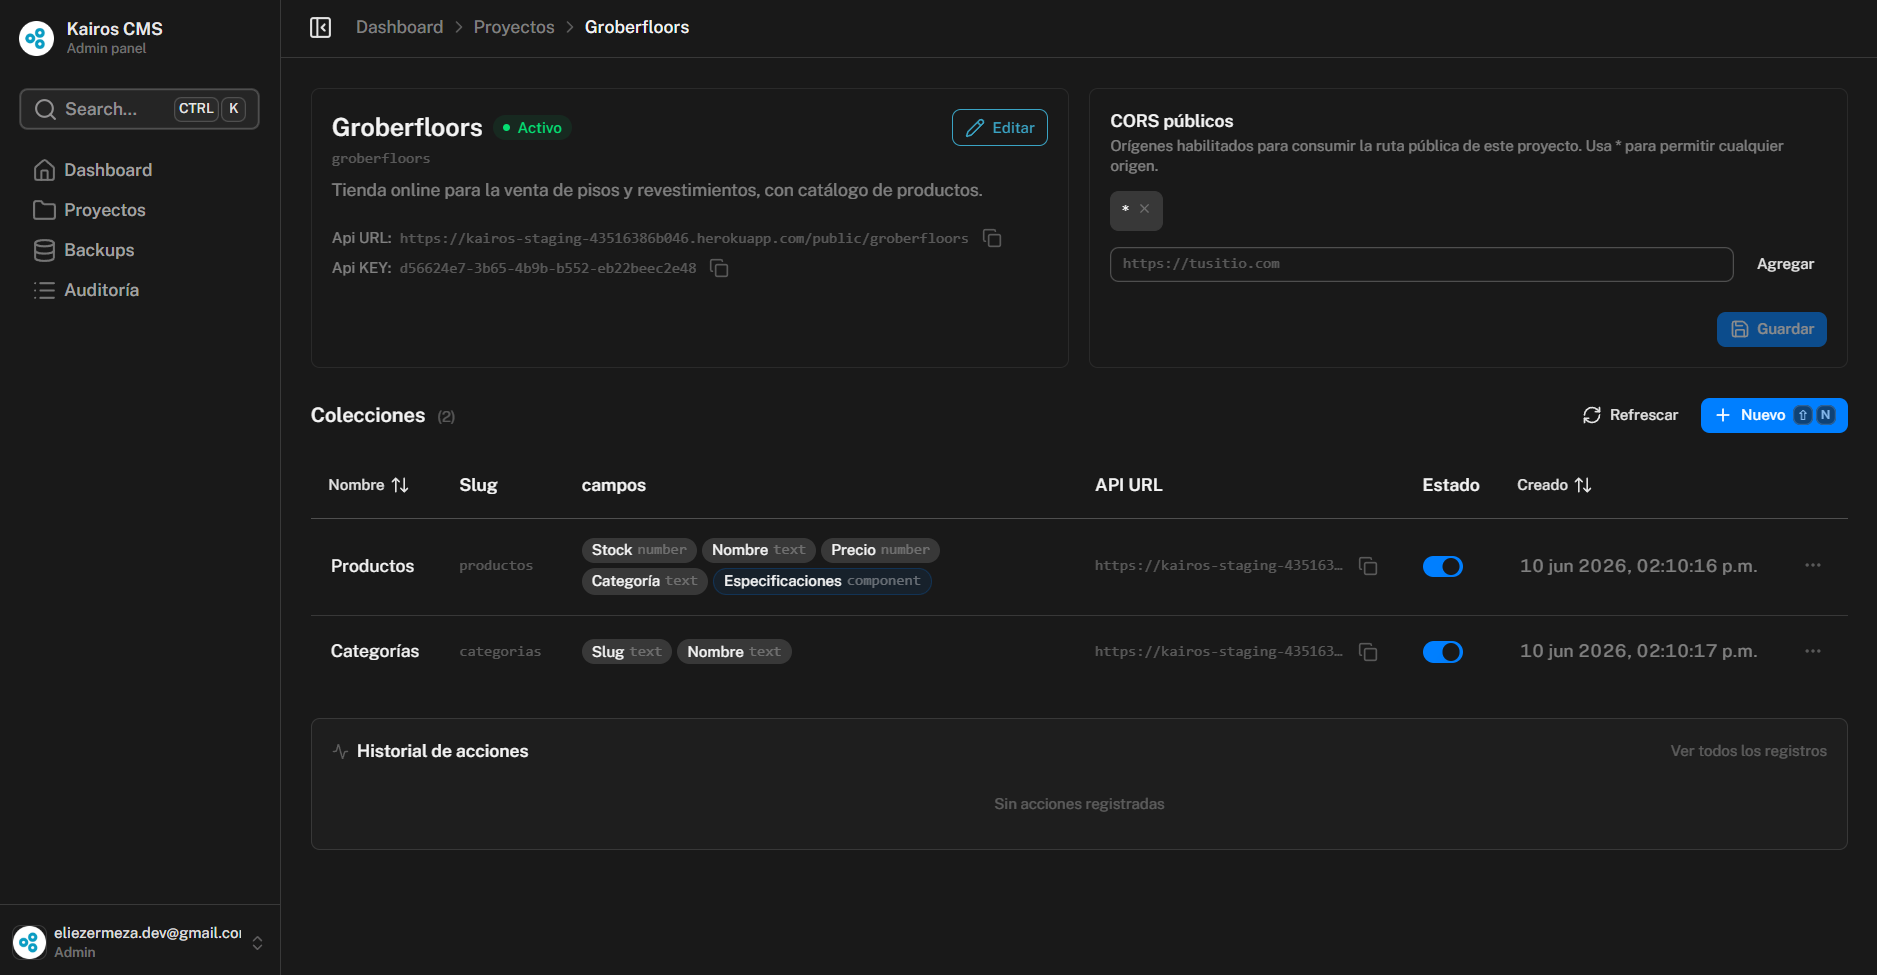The image size is (1877, 975).
Task: Copy the project Api URL
Action: click(x=992, y=238)
